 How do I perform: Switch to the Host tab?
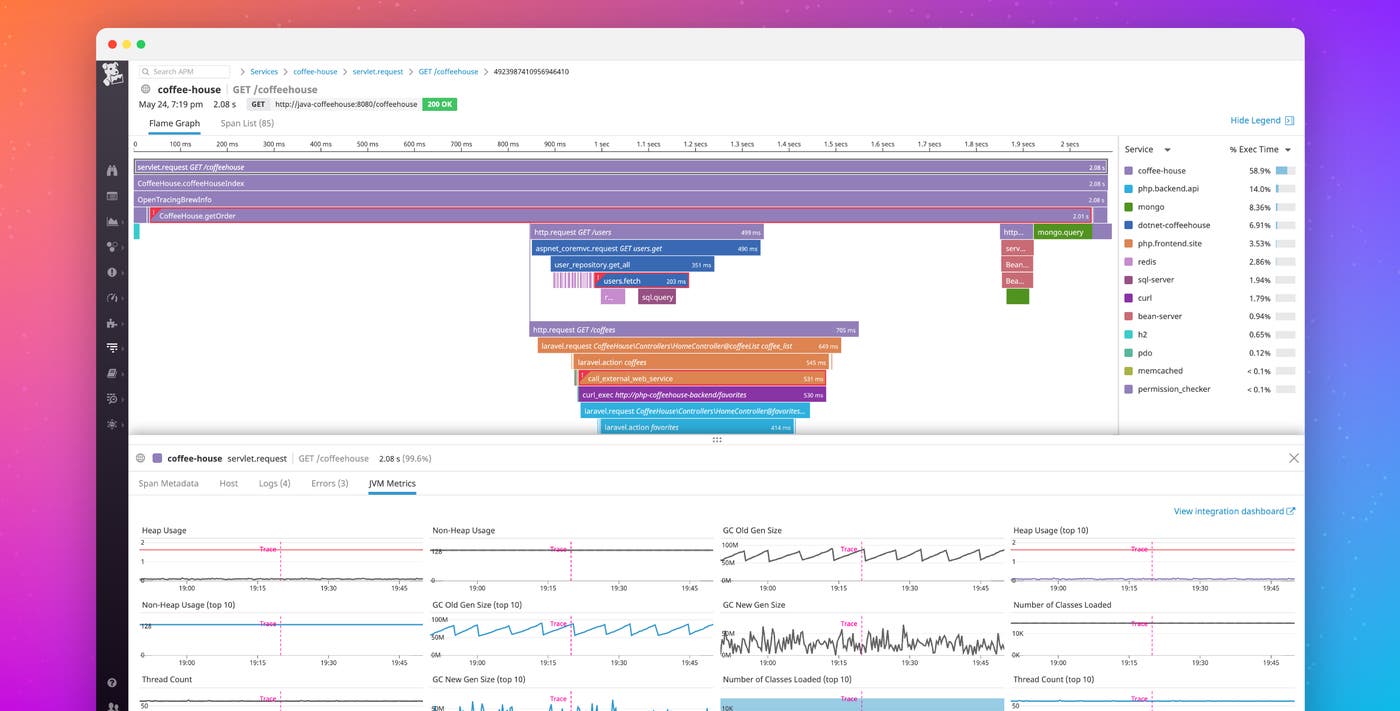(x=228, y=483)
